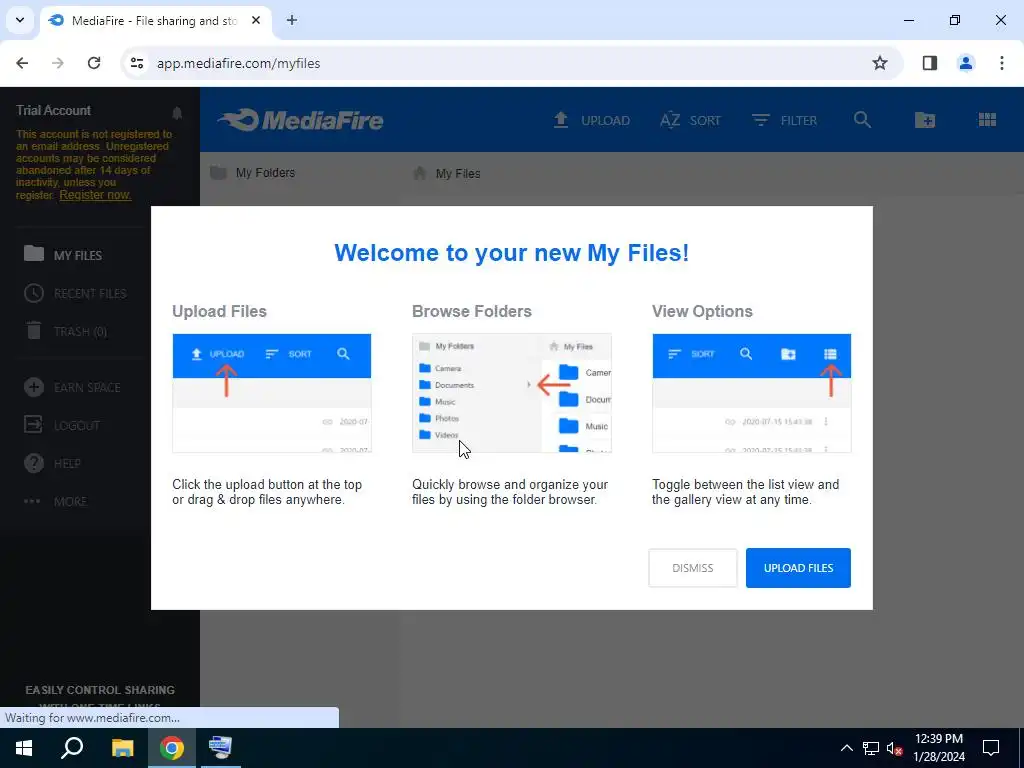Viewport: 1024px width, 768px height.
Task: Open File Explorer from the taskbar
Action: [122, 748]
